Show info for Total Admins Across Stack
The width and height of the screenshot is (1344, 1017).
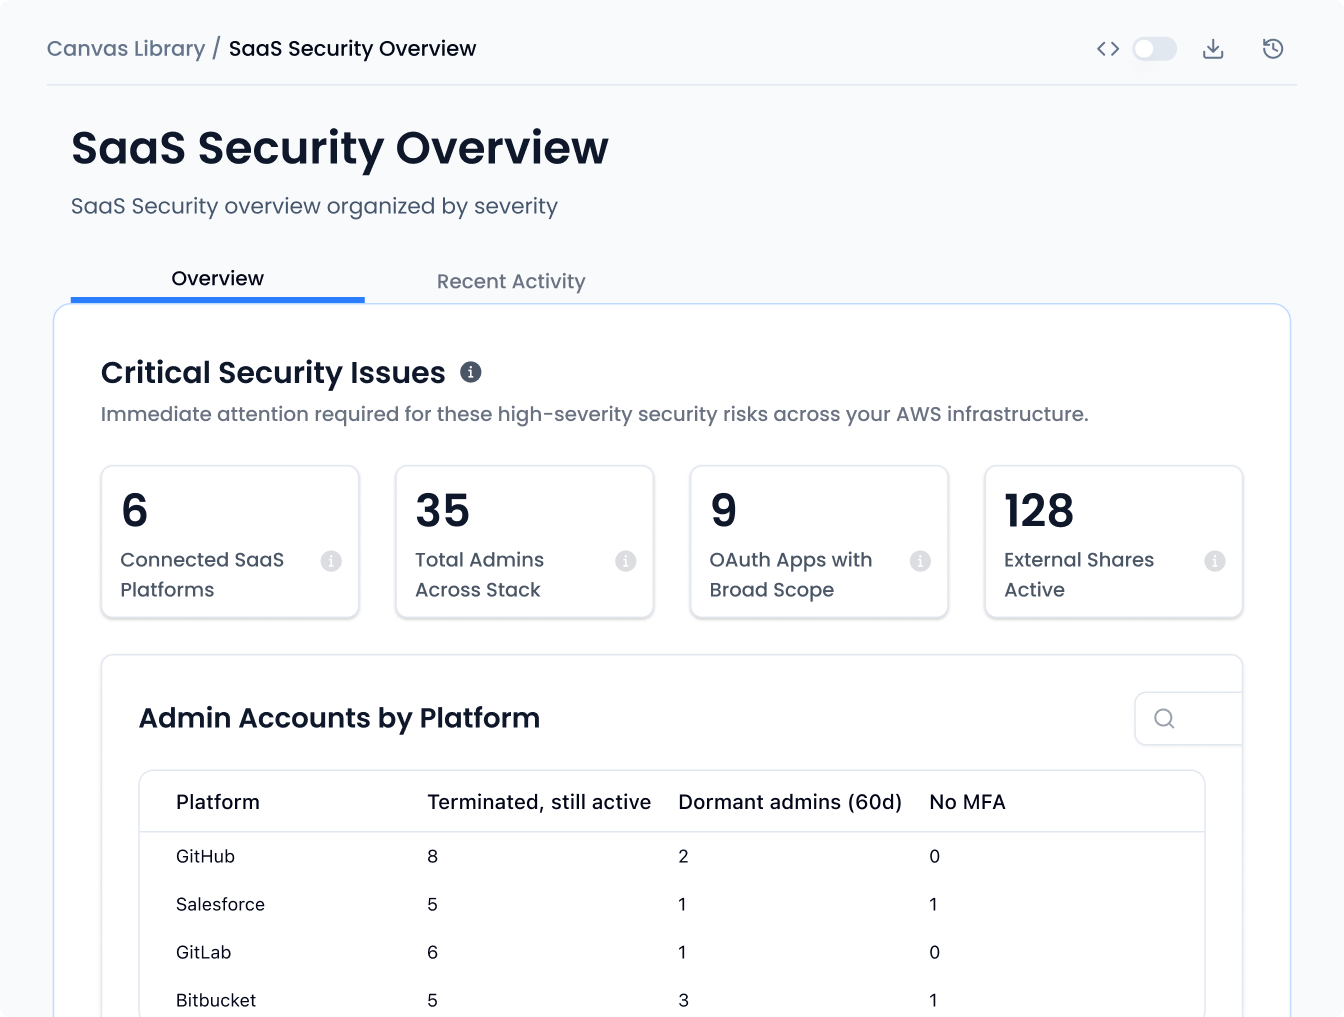tap(626, 561)
